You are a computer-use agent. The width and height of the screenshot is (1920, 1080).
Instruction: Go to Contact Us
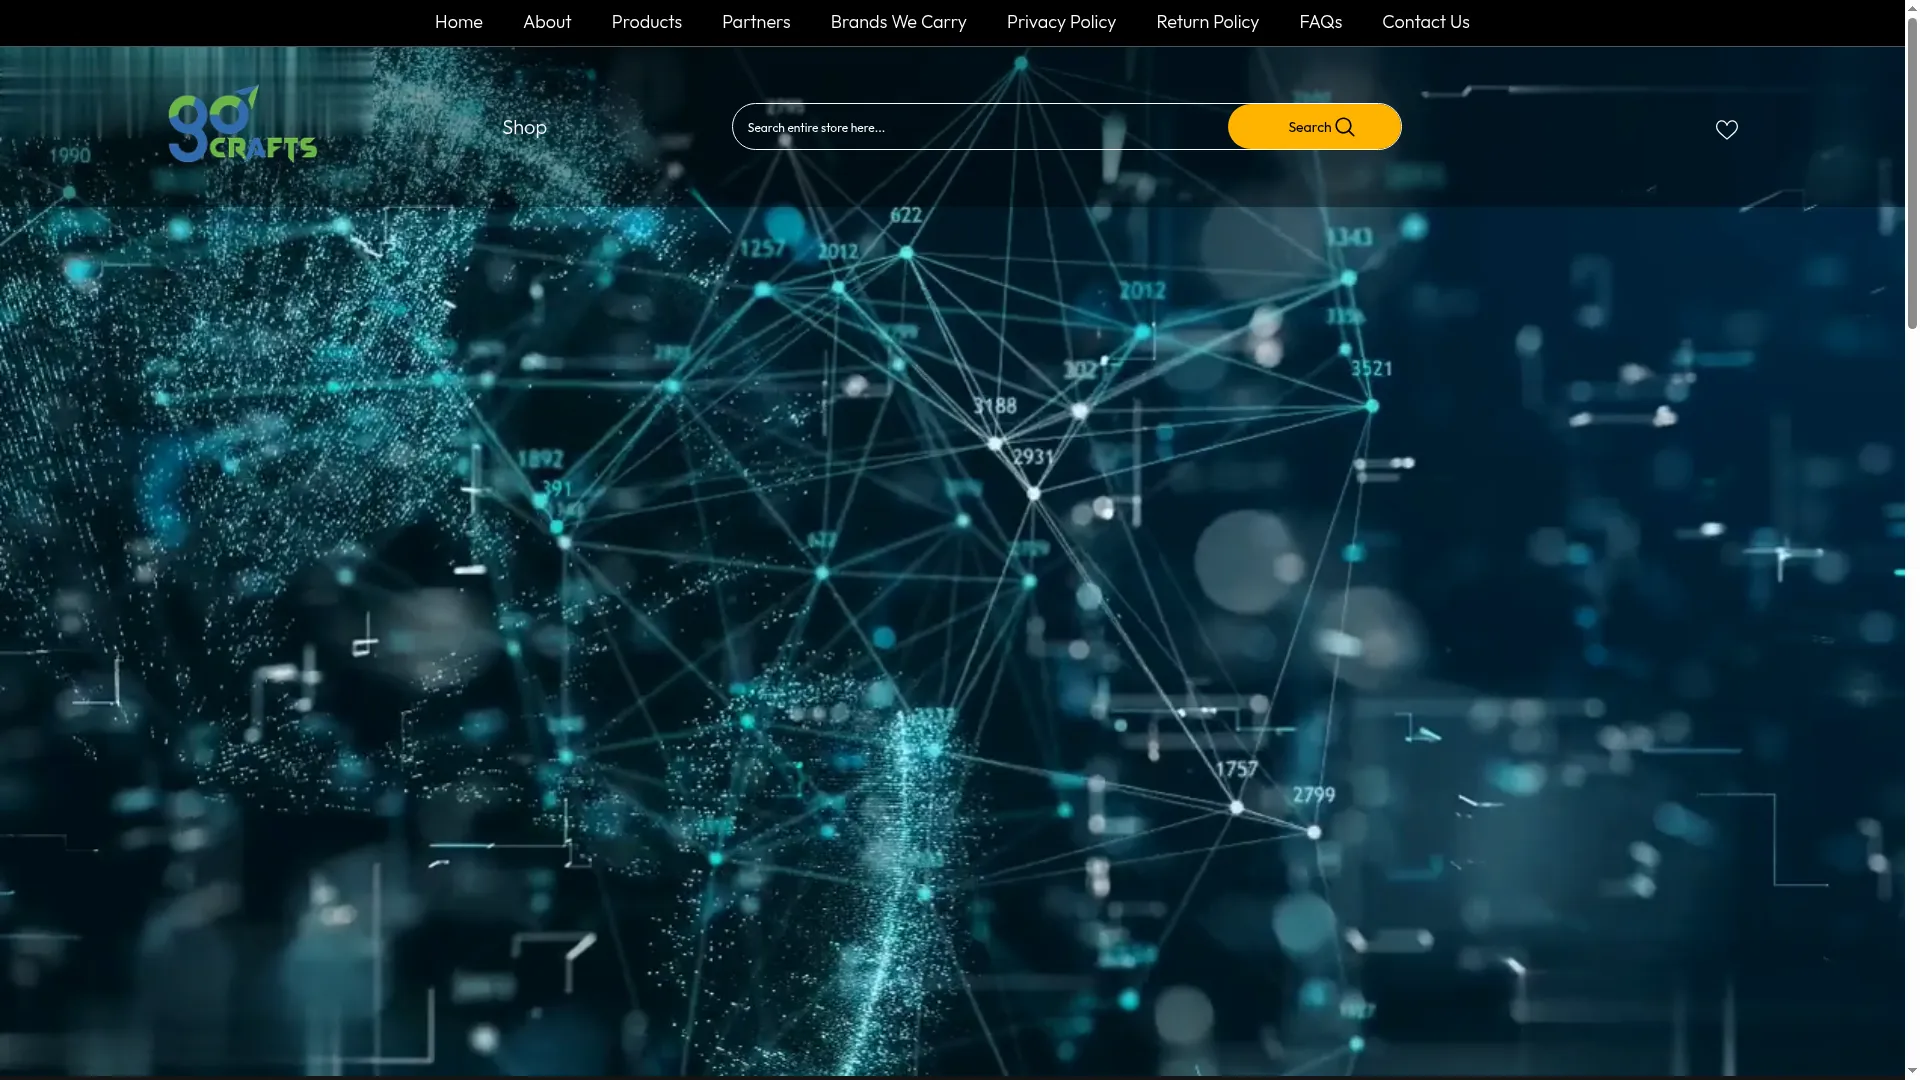1425,22
